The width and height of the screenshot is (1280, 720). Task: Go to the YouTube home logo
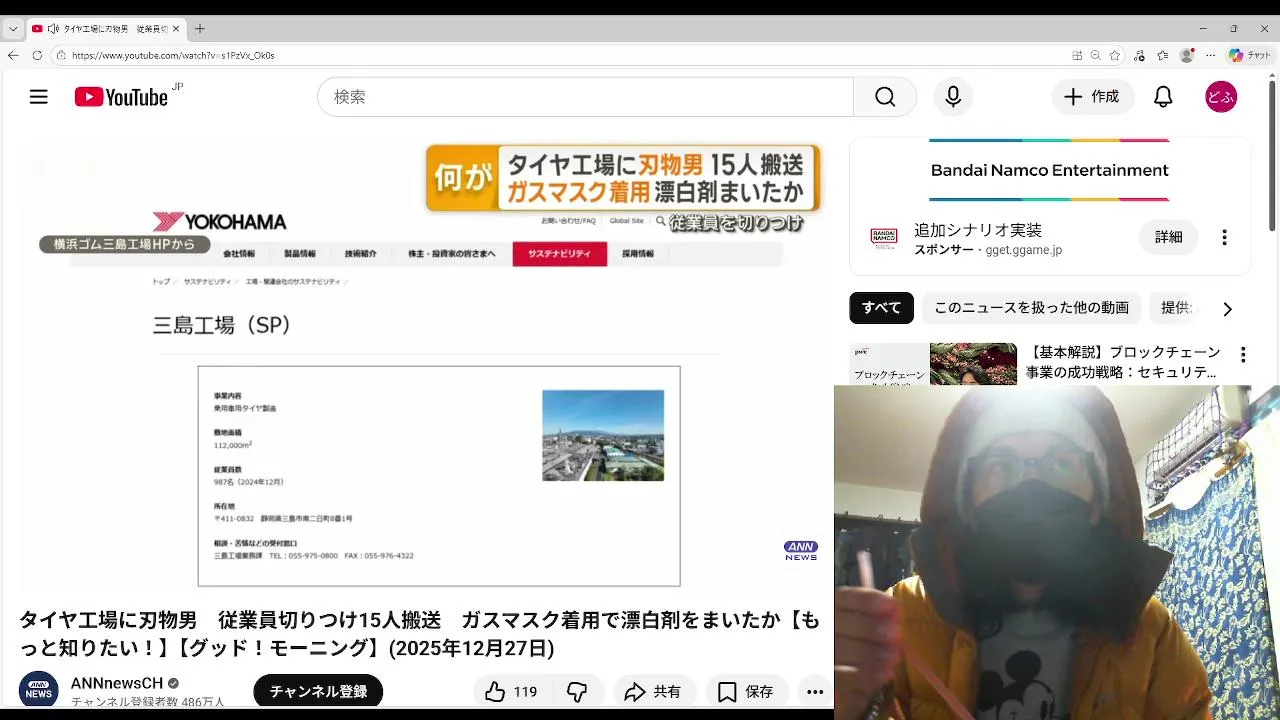pos(121,97)
